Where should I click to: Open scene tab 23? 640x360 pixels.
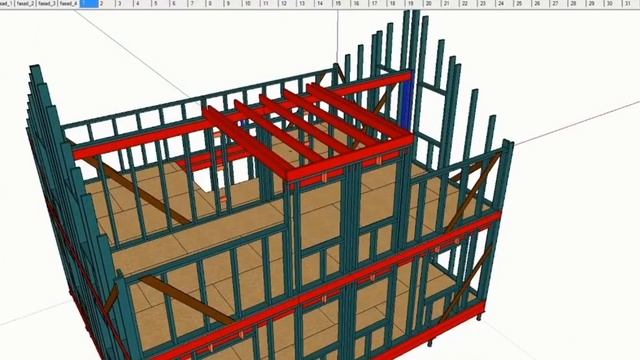tap(487, 4)
